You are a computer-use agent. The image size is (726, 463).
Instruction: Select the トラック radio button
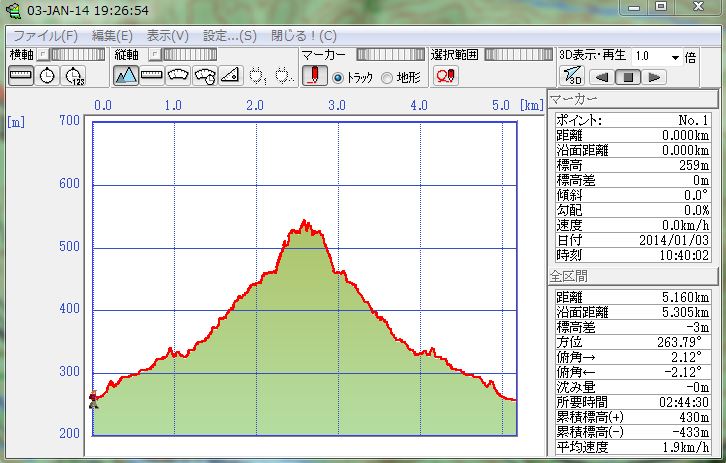pos(338,78)
